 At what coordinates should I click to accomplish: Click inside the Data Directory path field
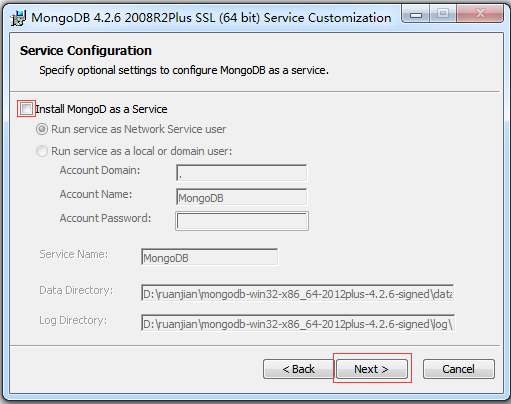[298, 293]
